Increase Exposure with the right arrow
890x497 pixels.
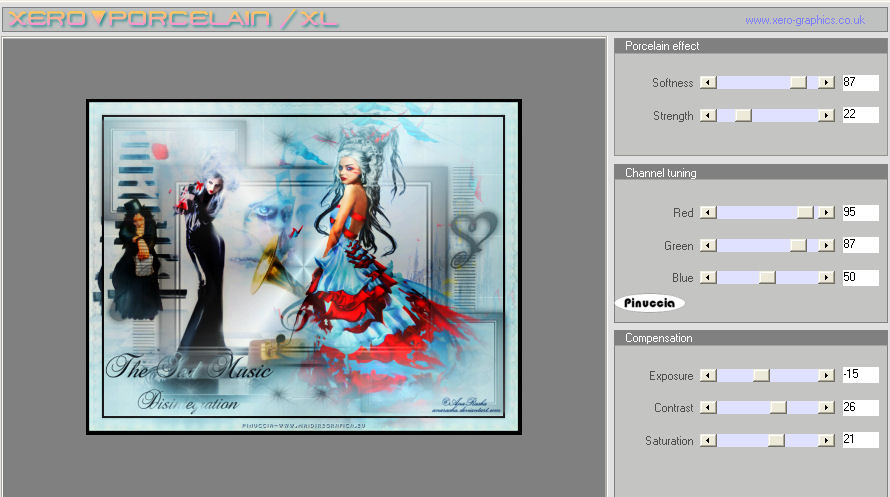point(826,376)
